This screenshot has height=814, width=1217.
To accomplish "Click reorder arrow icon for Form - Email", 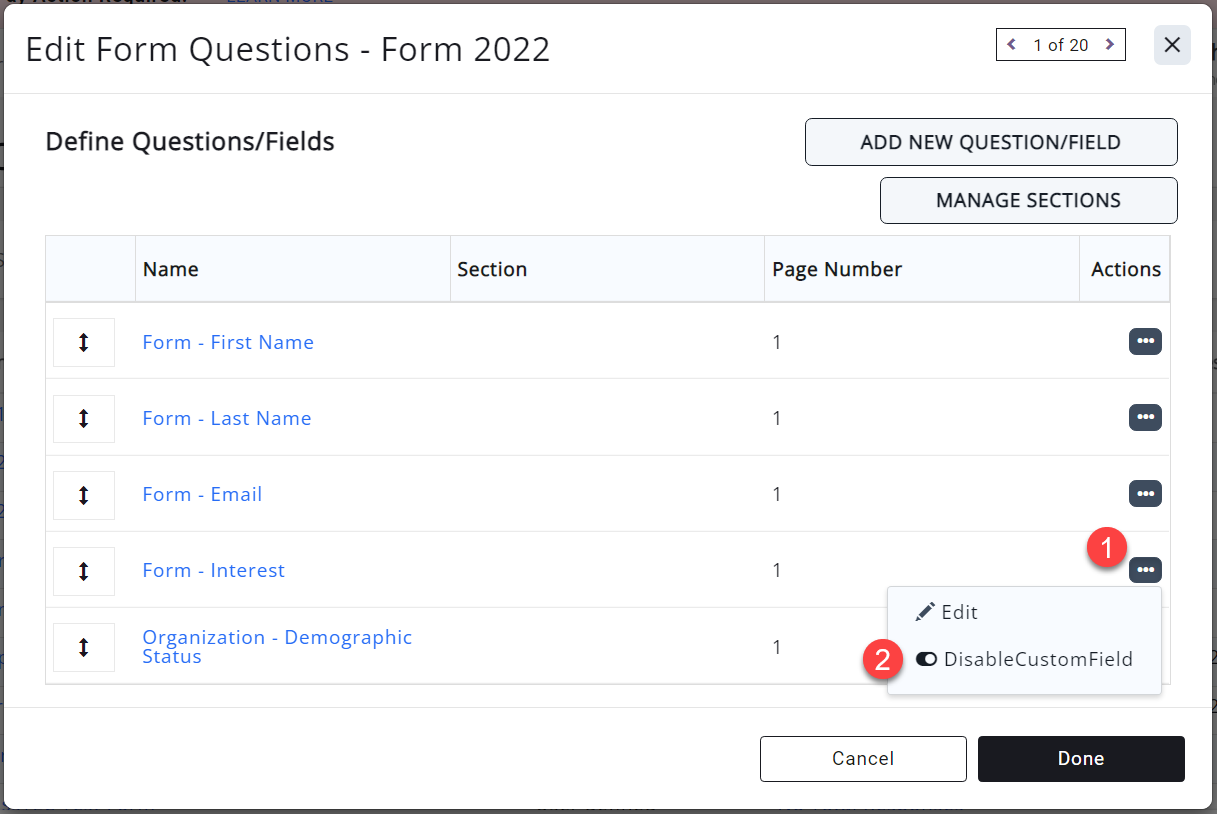I will point(84,494).
